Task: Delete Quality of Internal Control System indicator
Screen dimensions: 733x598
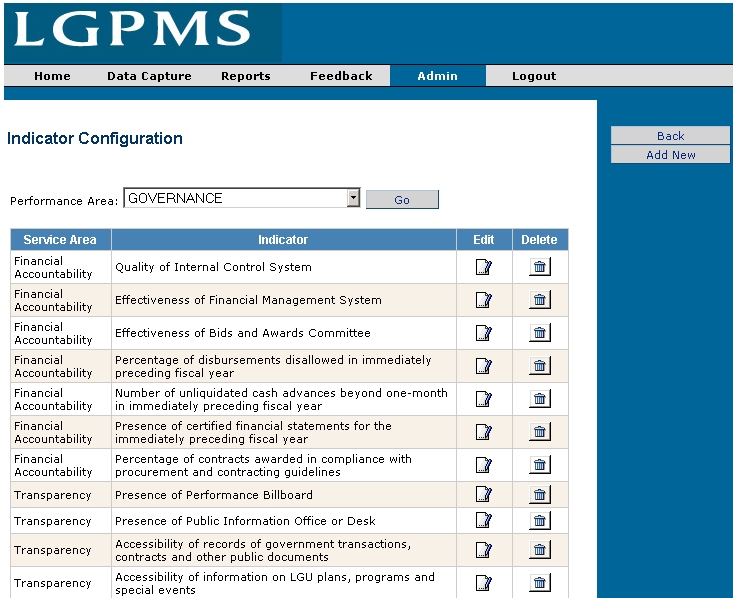Action: (540, 267)
